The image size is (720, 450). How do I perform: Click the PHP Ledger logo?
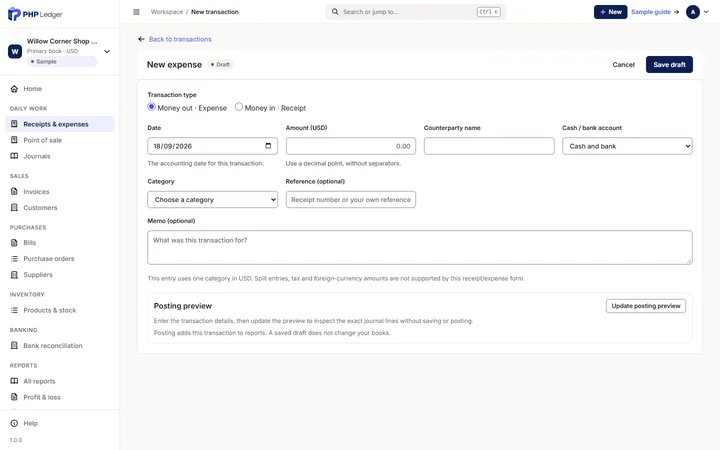coord(35,14)
